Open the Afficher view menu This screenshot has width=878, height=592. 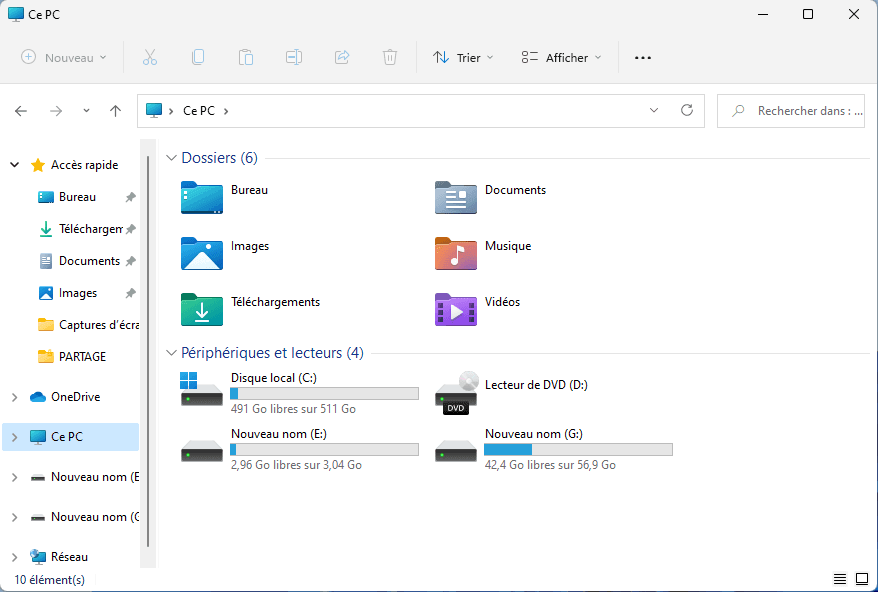562,57
